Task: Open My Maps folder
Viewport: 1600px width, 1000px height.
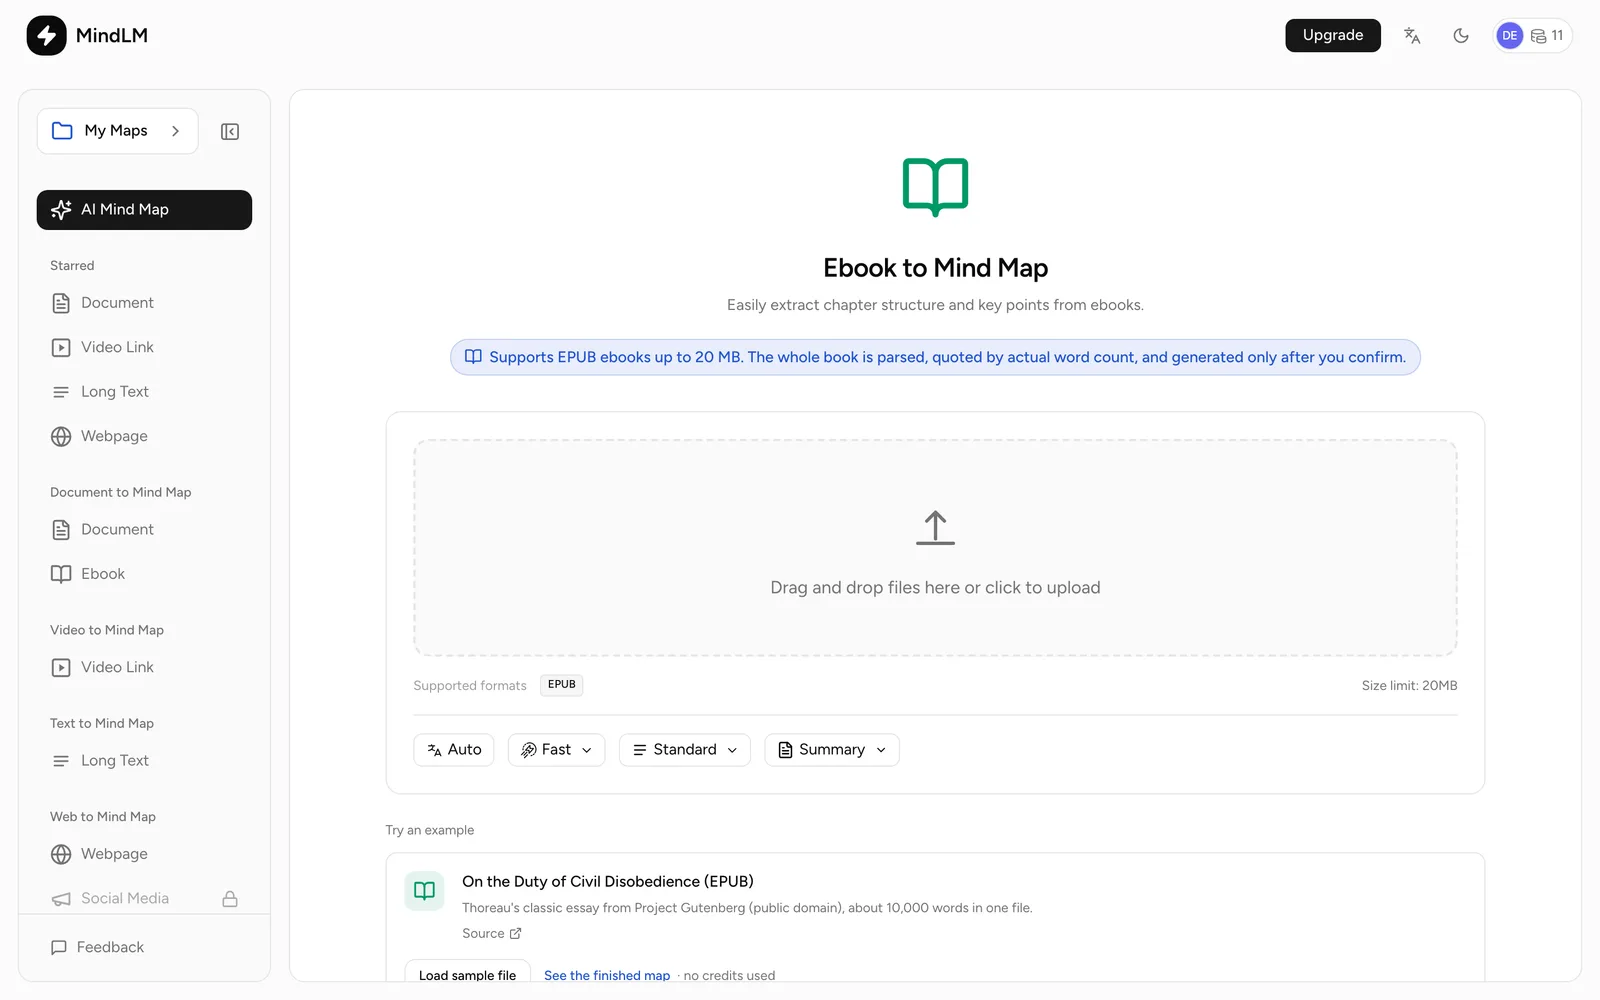Action: coord(117,131)
